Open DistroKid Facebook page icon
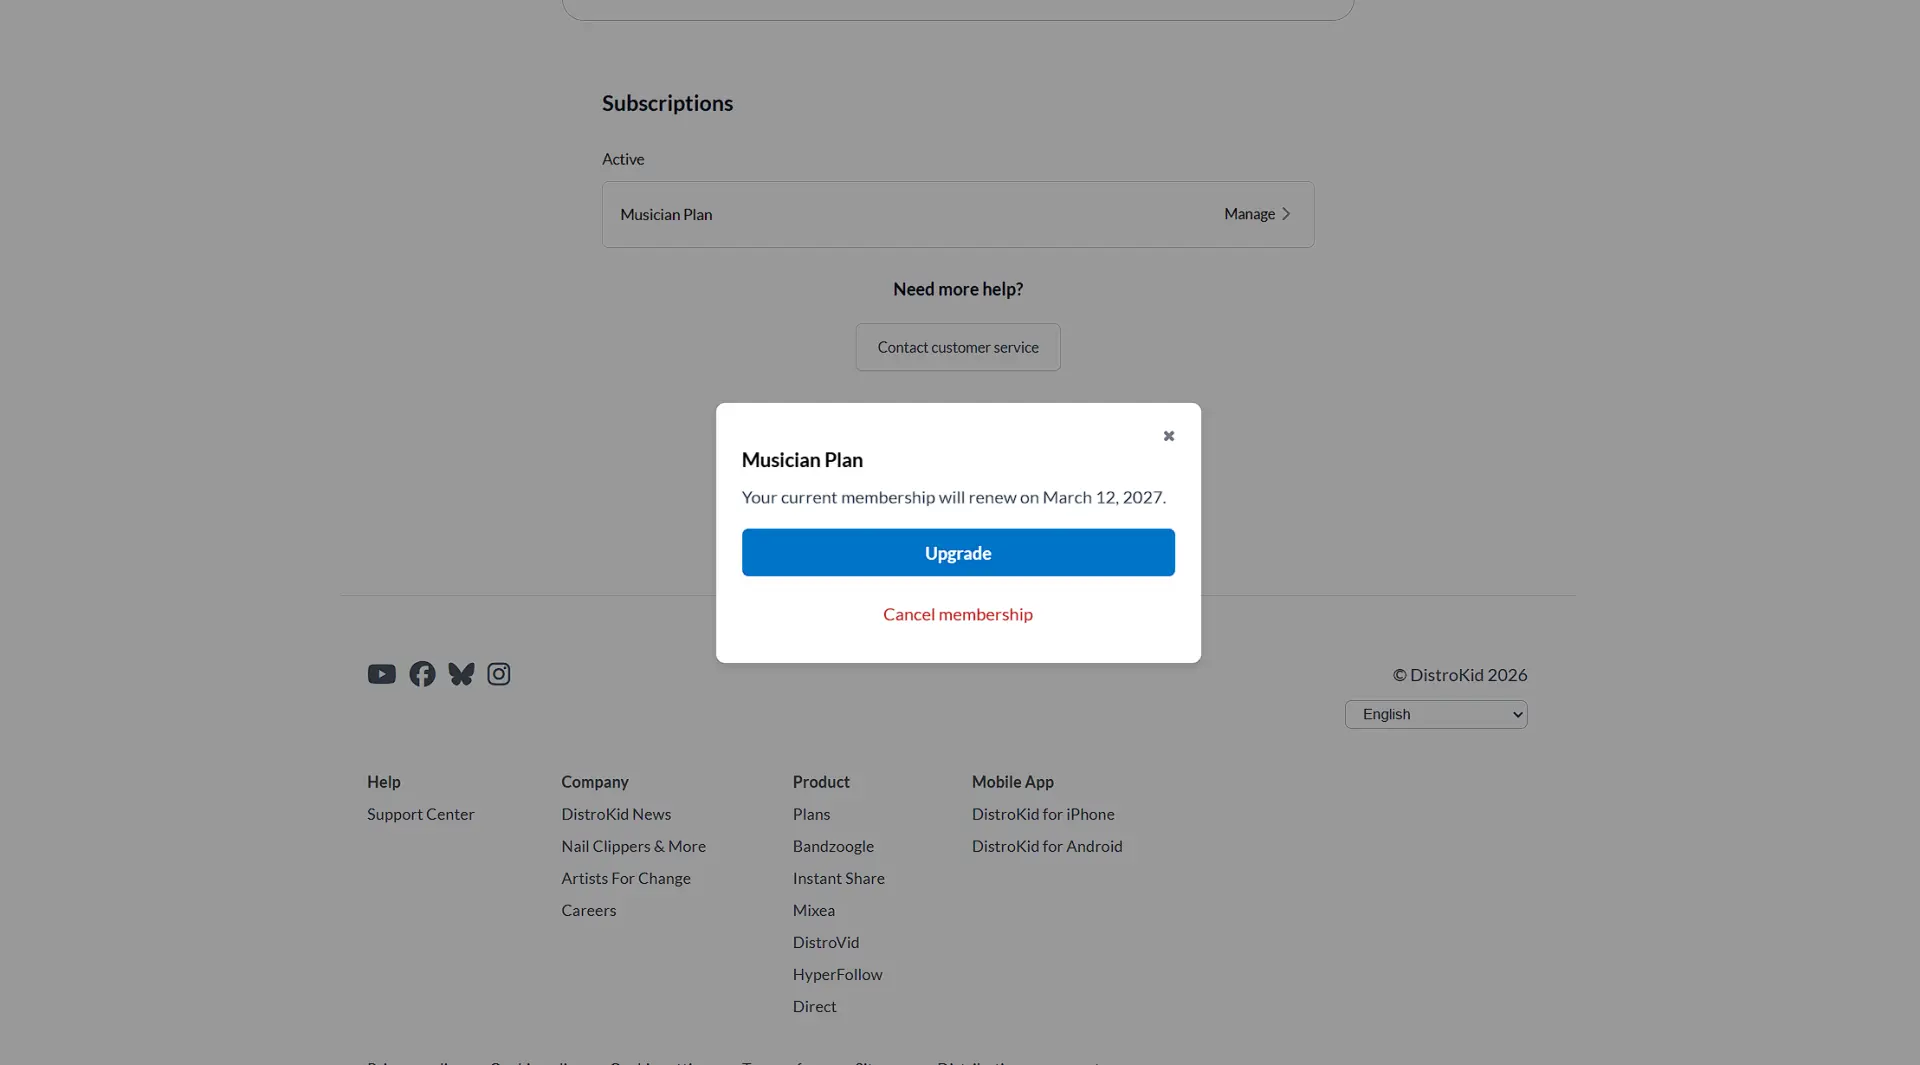The image size is (1920, 1065). pyautogui.click(x=422, y=674)
